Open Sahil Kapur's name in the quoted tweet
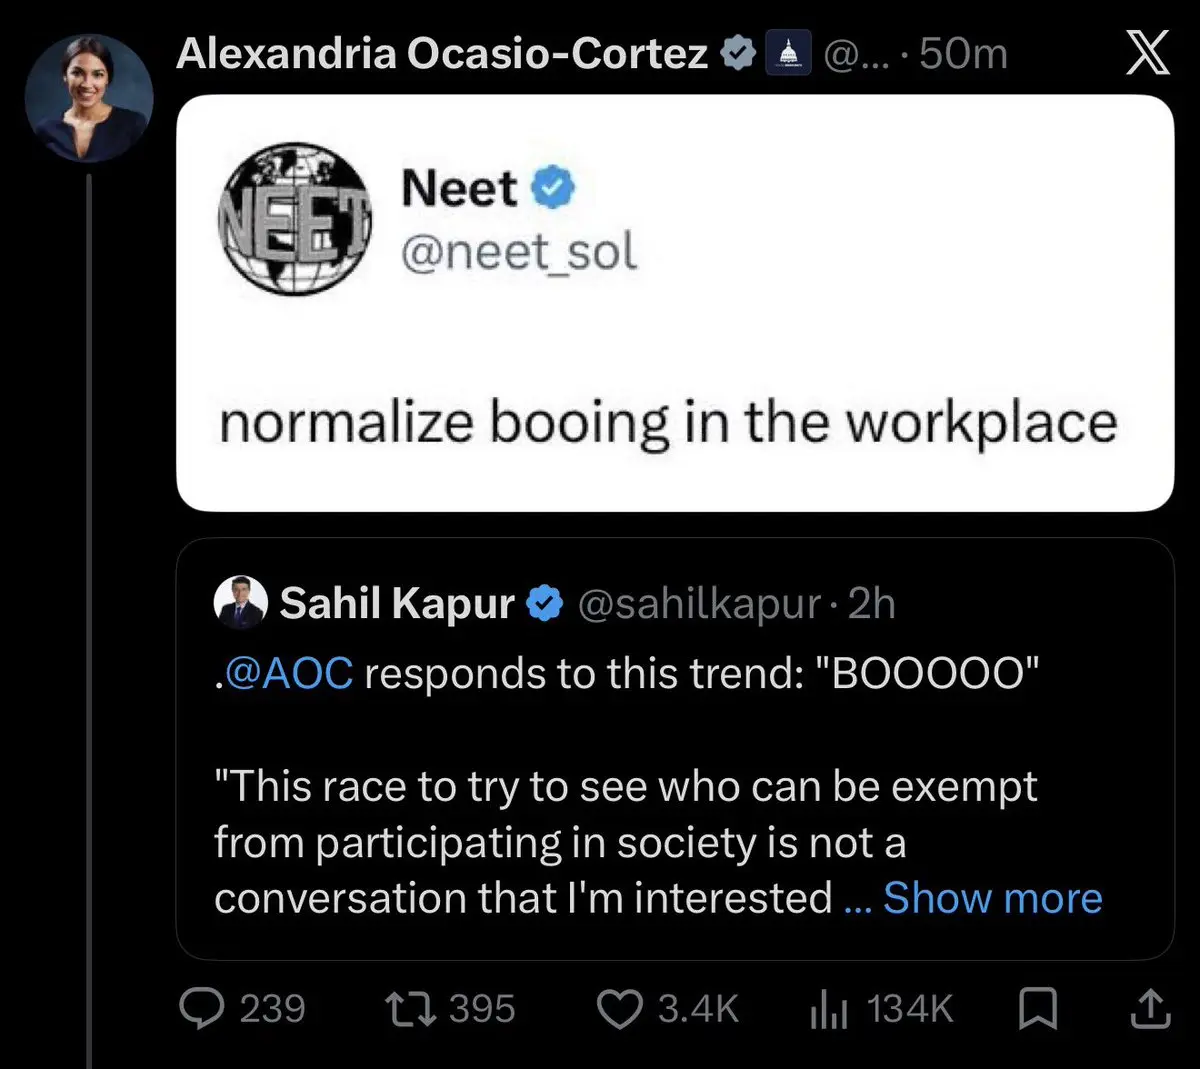Viewport: 1200px width, 1069px height. point(397,603)
